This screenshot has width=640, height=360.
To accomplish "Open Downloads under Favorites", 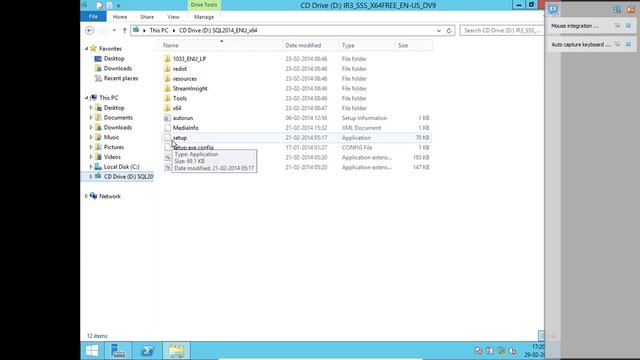I will click(118, 68).
